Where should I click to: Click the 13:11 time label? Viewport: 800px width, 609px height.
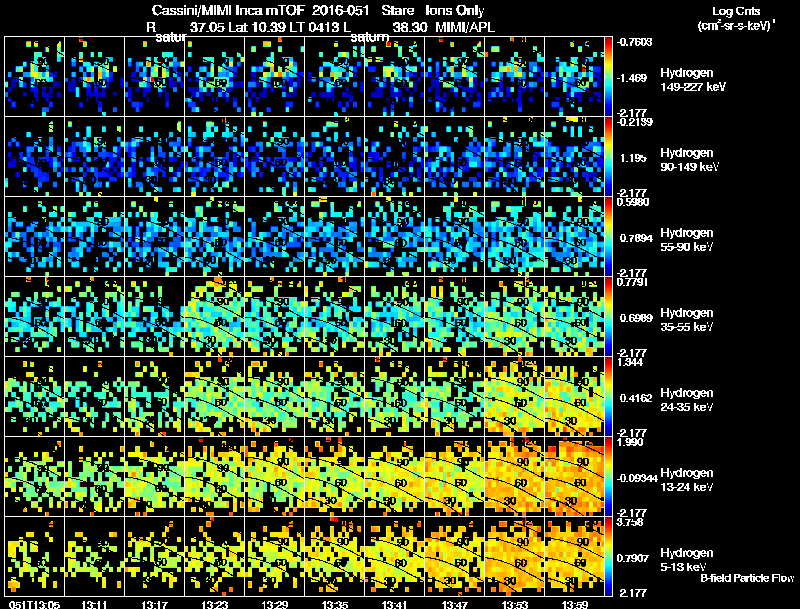pyautogui.click(x=94, y=604)
